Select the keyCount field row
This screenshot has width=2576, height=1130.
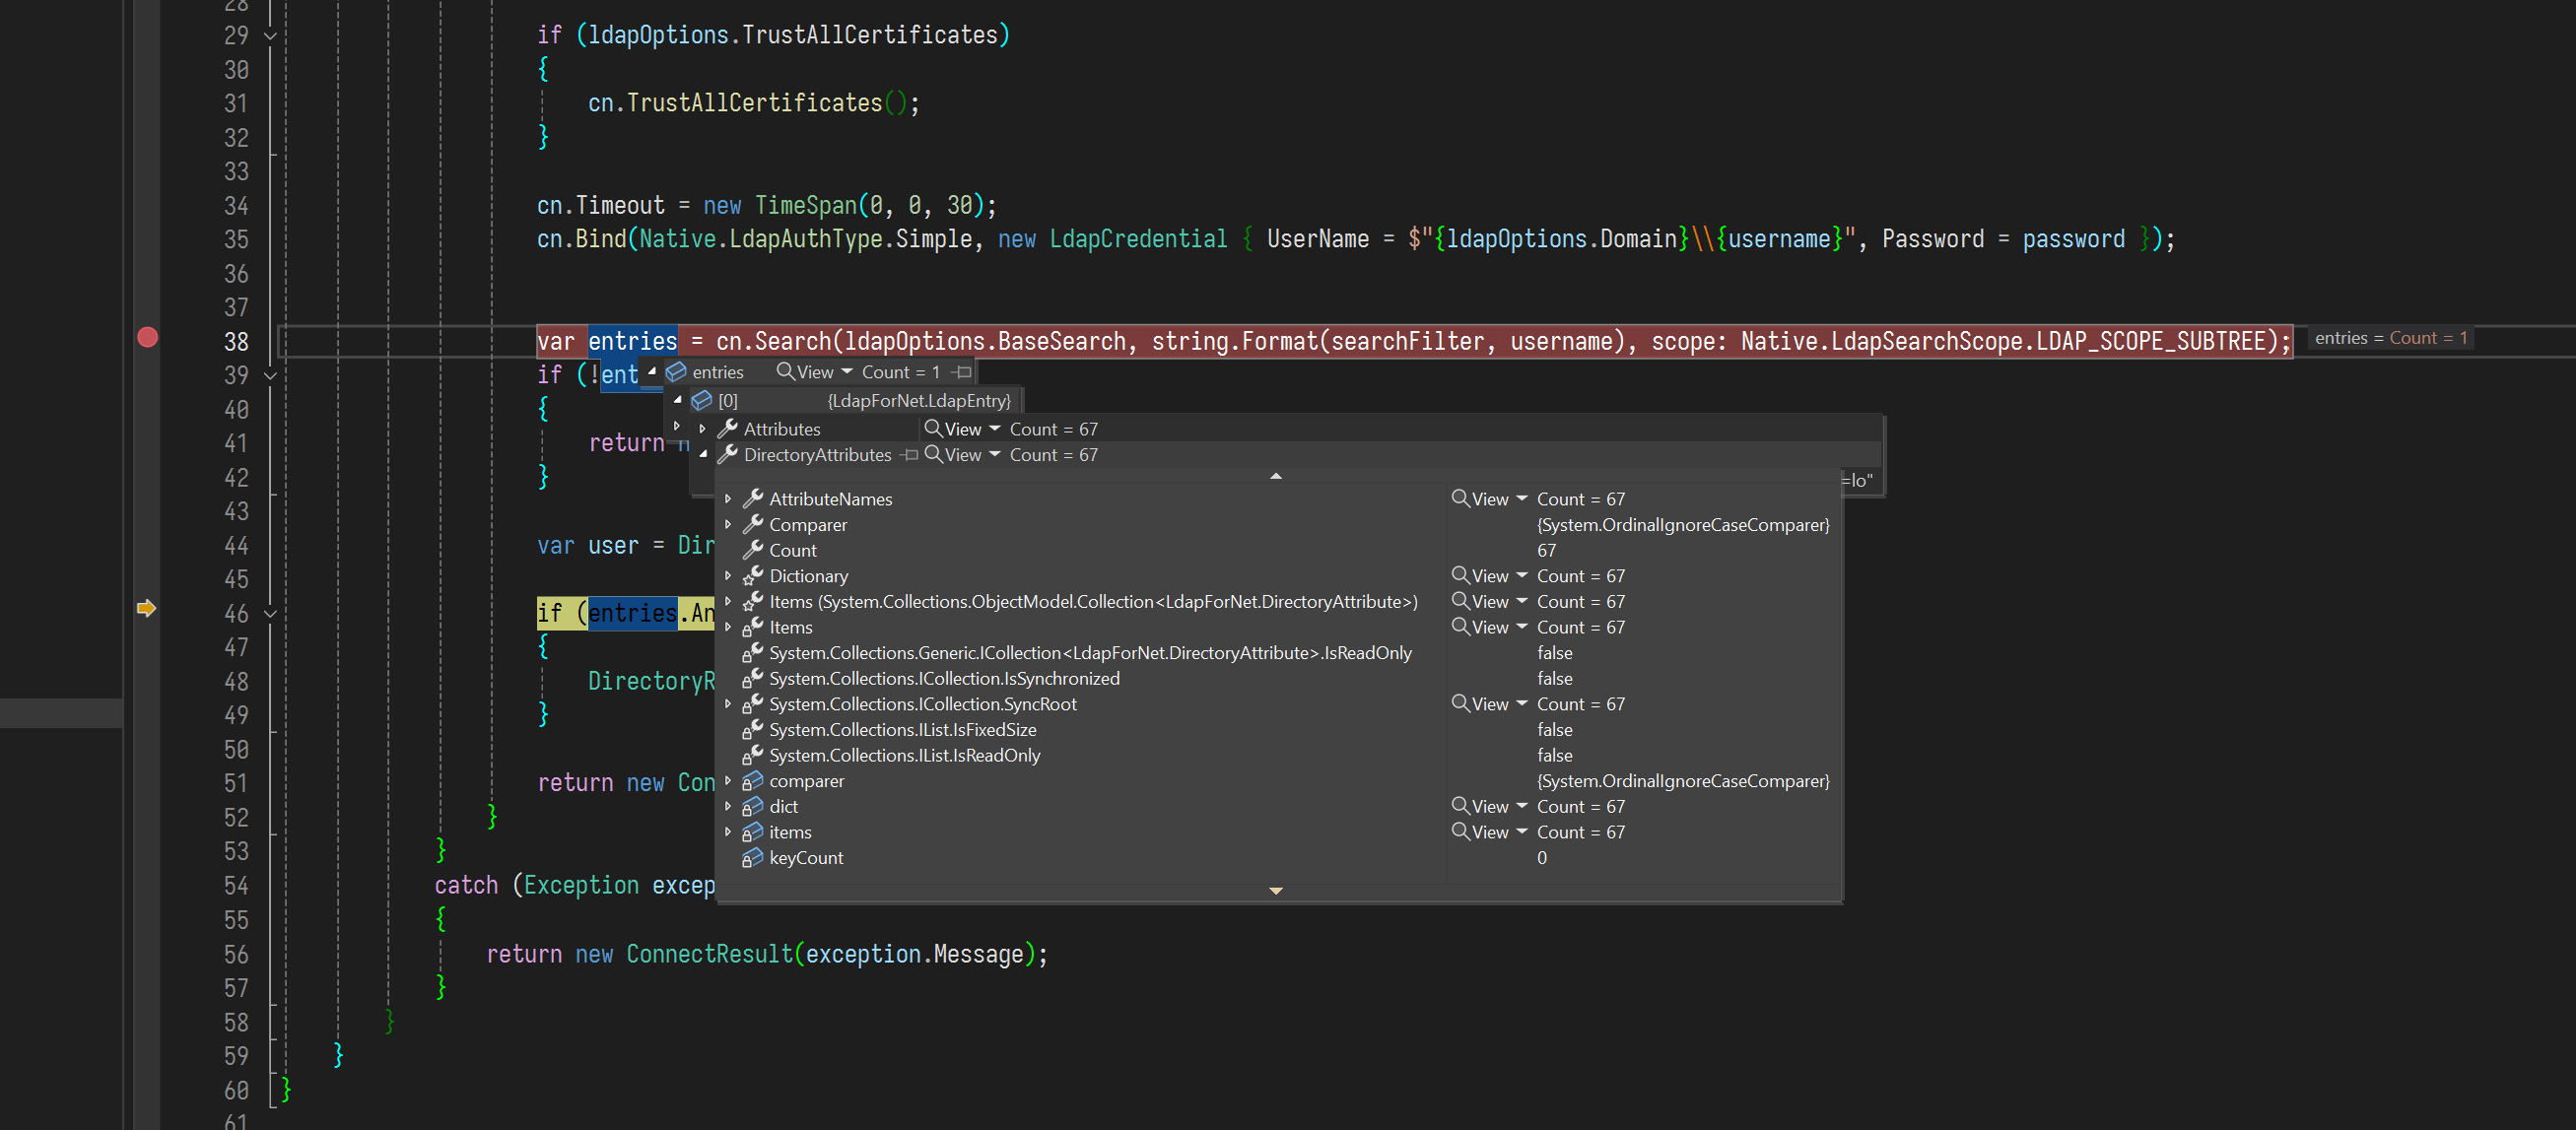click(x=806, y=858)
